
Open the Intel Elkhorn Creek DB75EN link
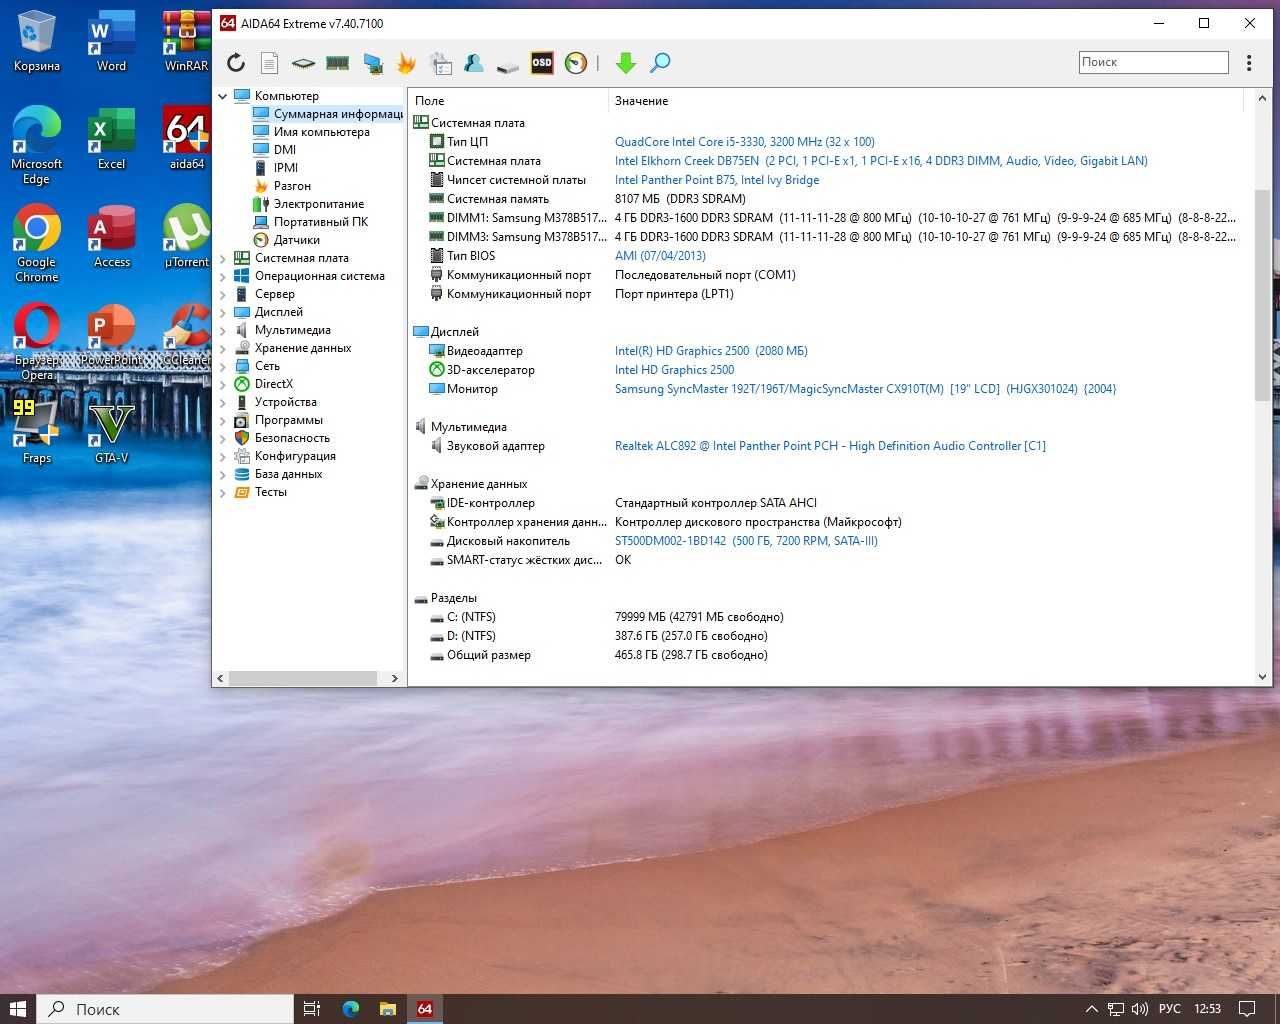tap(881, 161)
